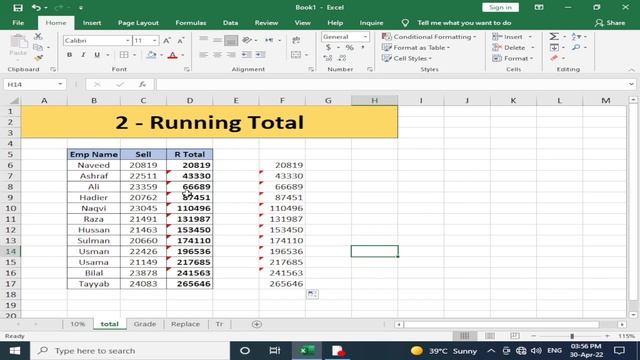Click the font color red A swatch

pos(173,55)
